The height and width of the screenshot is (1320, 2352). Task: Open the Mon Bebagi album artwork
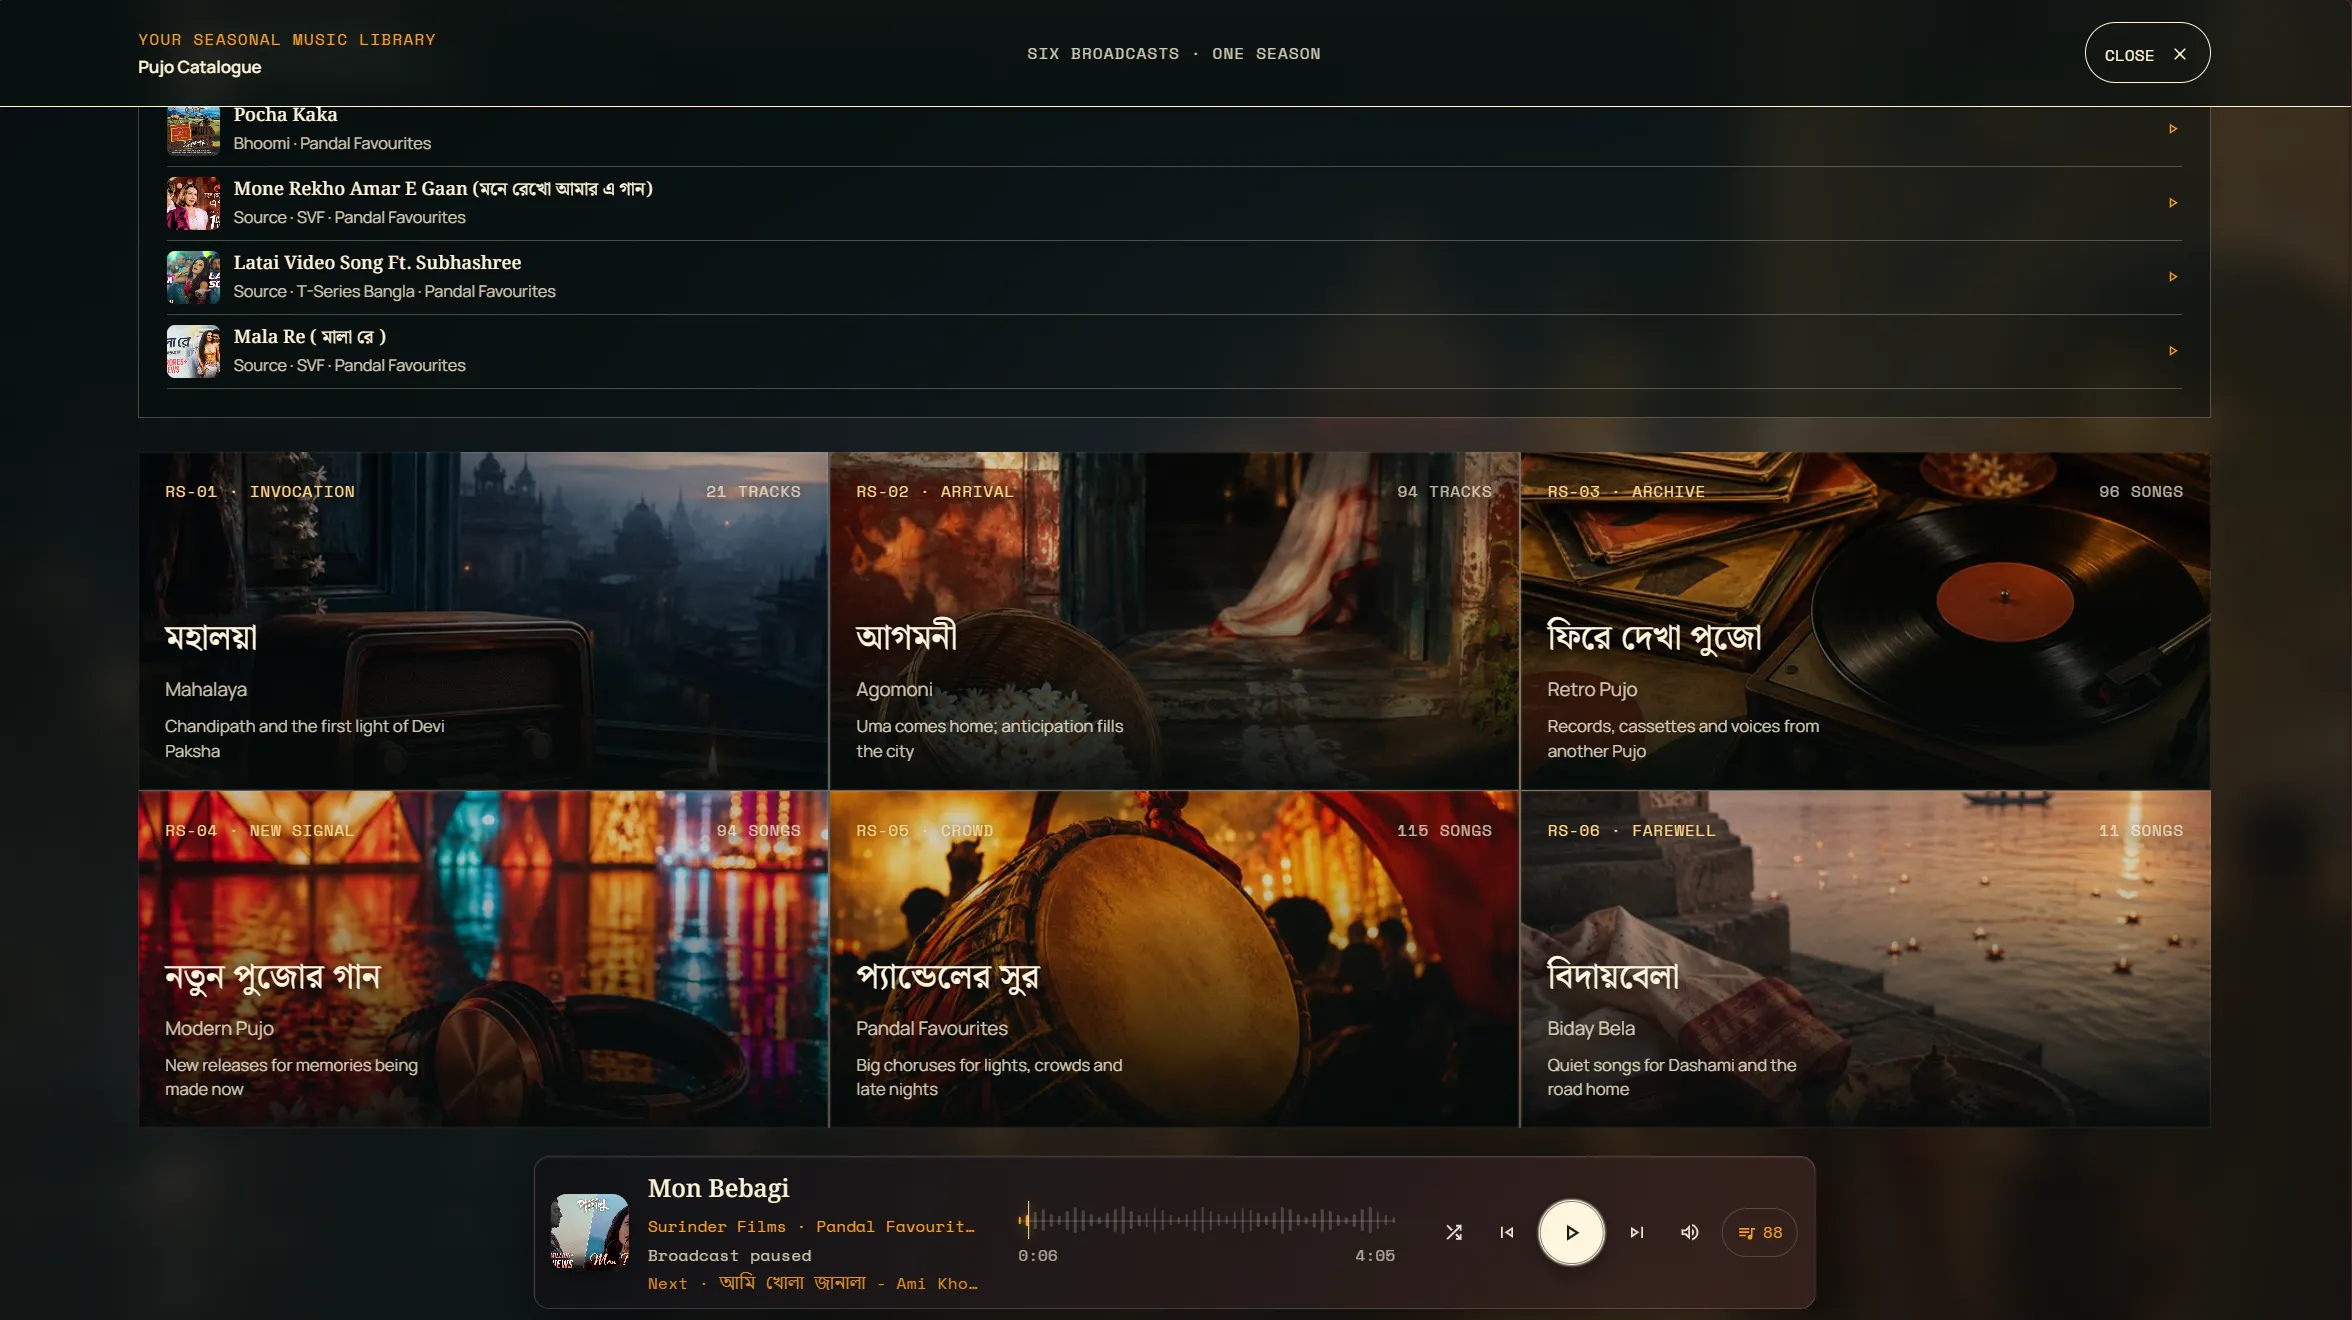click(x=590, y=1232)
